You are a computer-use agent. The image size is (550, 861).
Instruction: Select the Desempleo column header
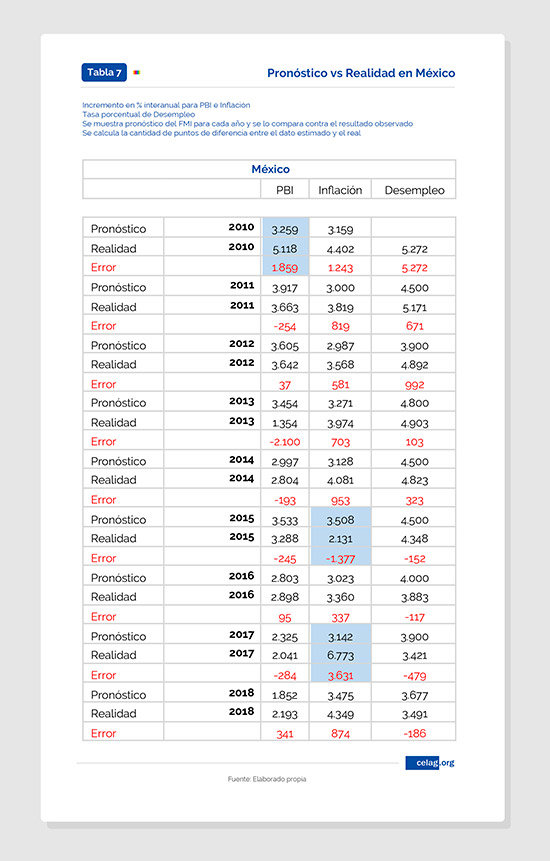414,190
